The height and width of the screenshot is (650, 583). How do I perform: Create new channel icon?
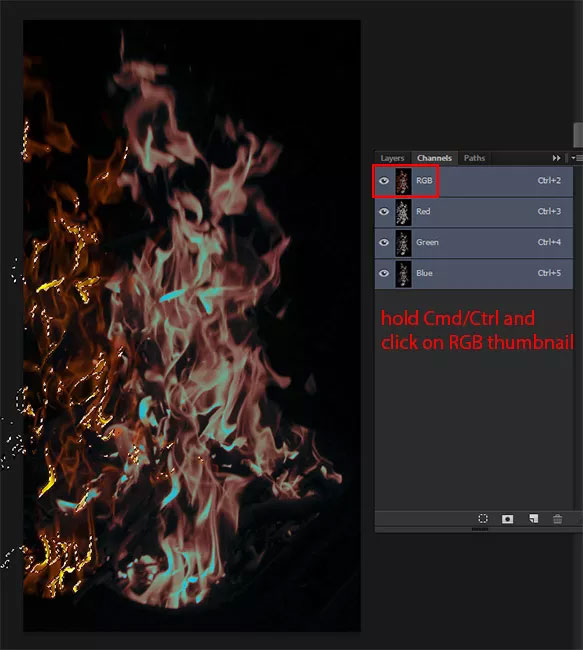pos(534,519)
